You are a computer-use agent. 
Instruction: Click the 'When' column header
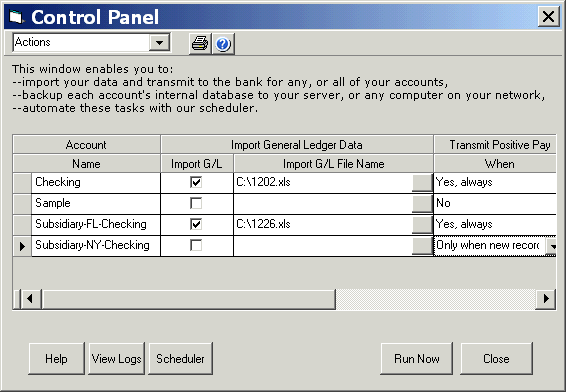point(495,164)
